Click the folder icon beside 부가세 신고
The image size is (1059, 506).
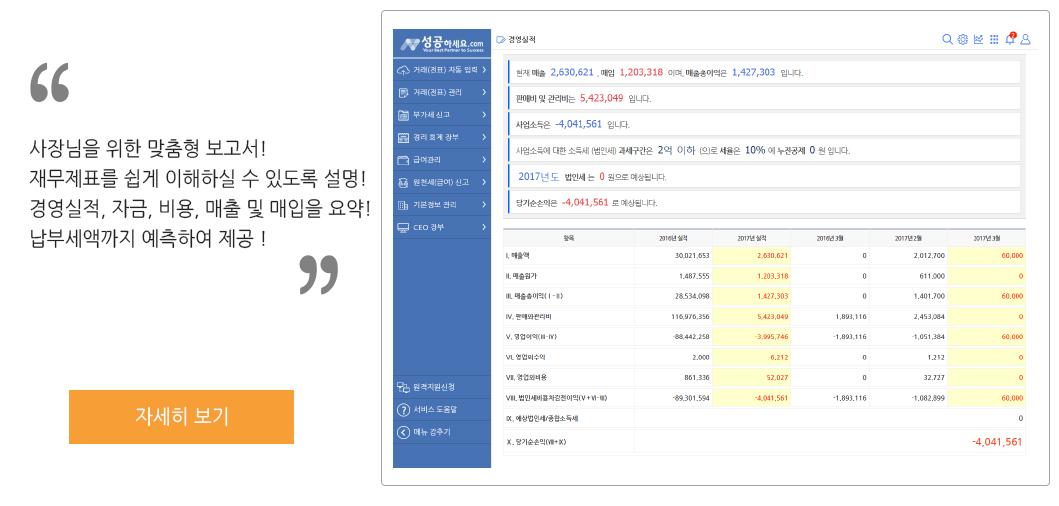(403, 114)
